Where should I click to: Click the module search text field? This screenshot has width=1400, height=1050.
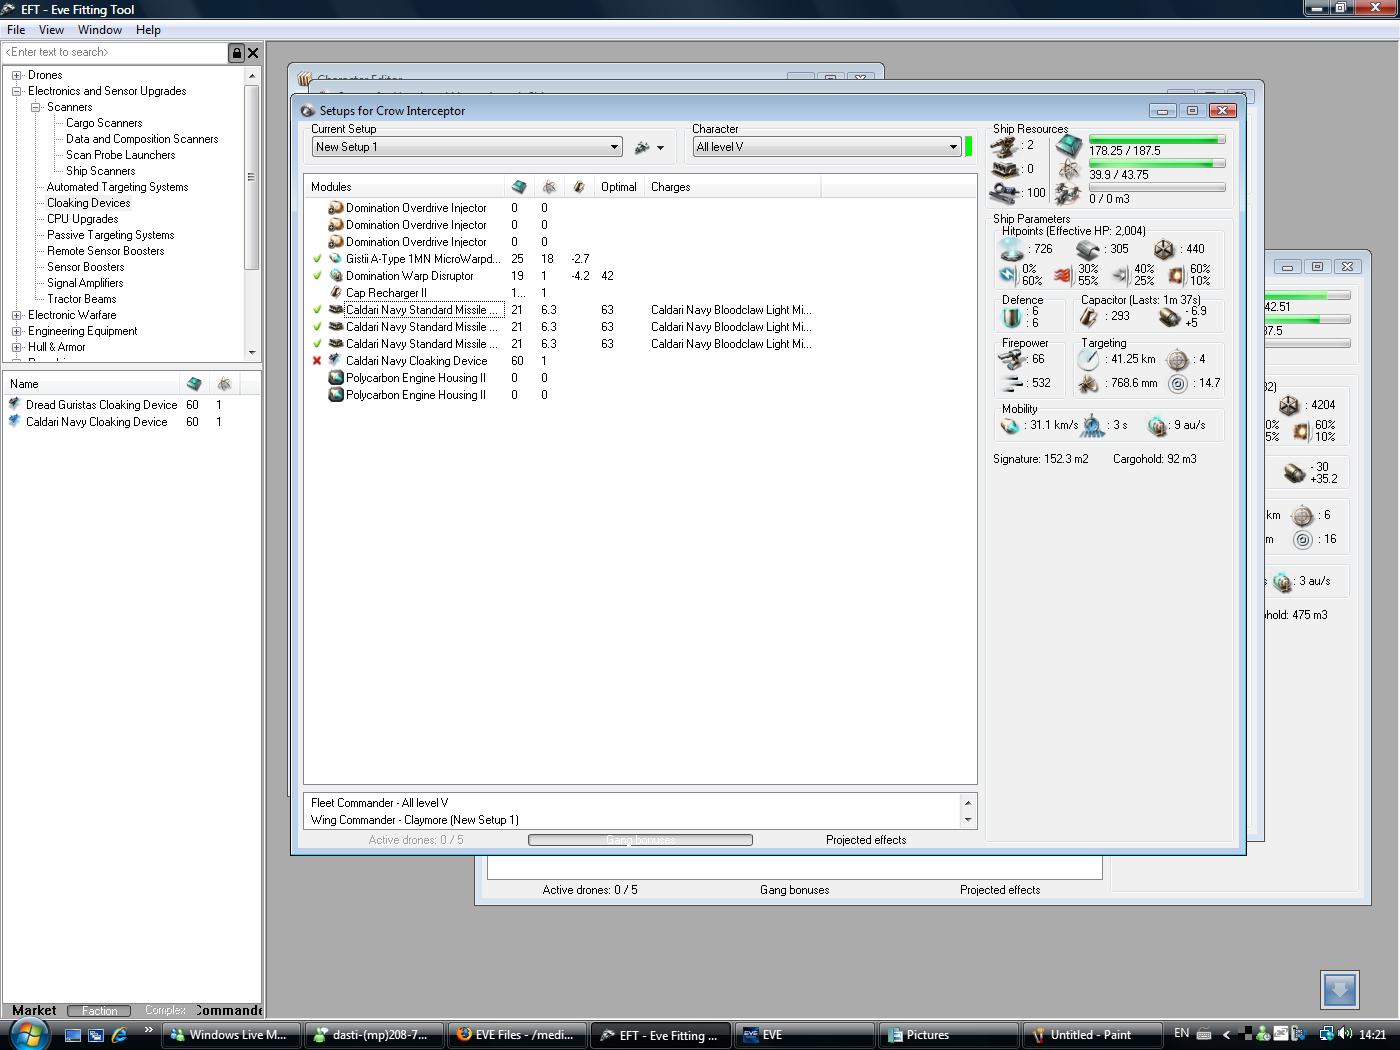pos(115,53)
